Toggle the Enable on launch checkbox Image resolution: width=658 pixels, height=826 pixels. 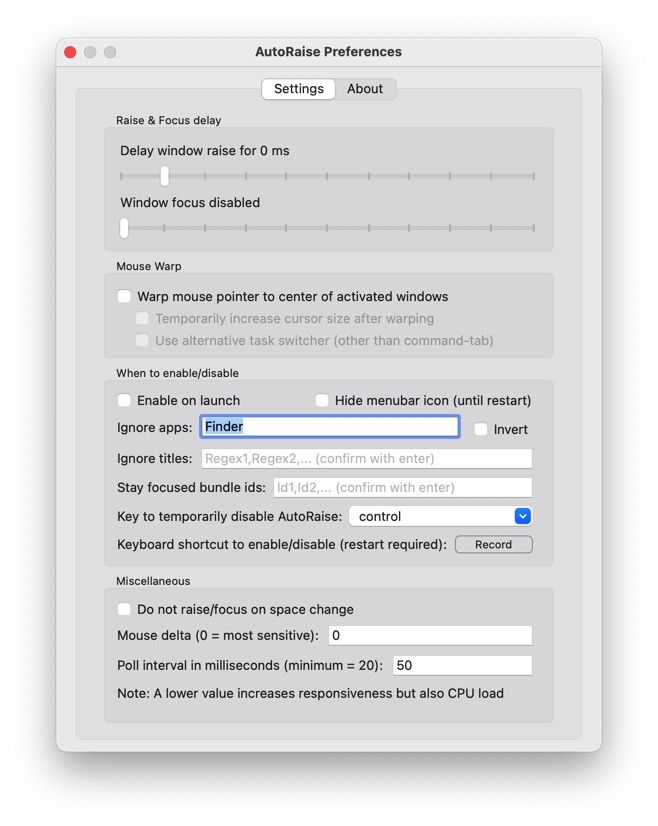click(x=125, y=401)
